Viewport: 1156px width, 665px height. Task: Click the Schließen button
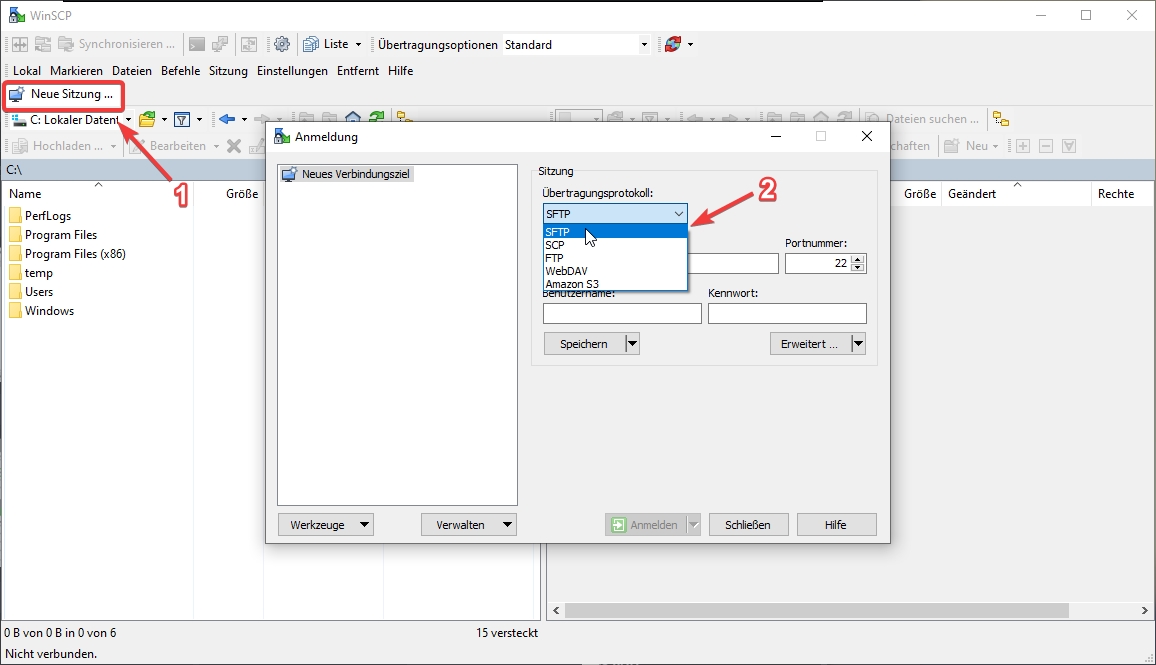point(748,525)
